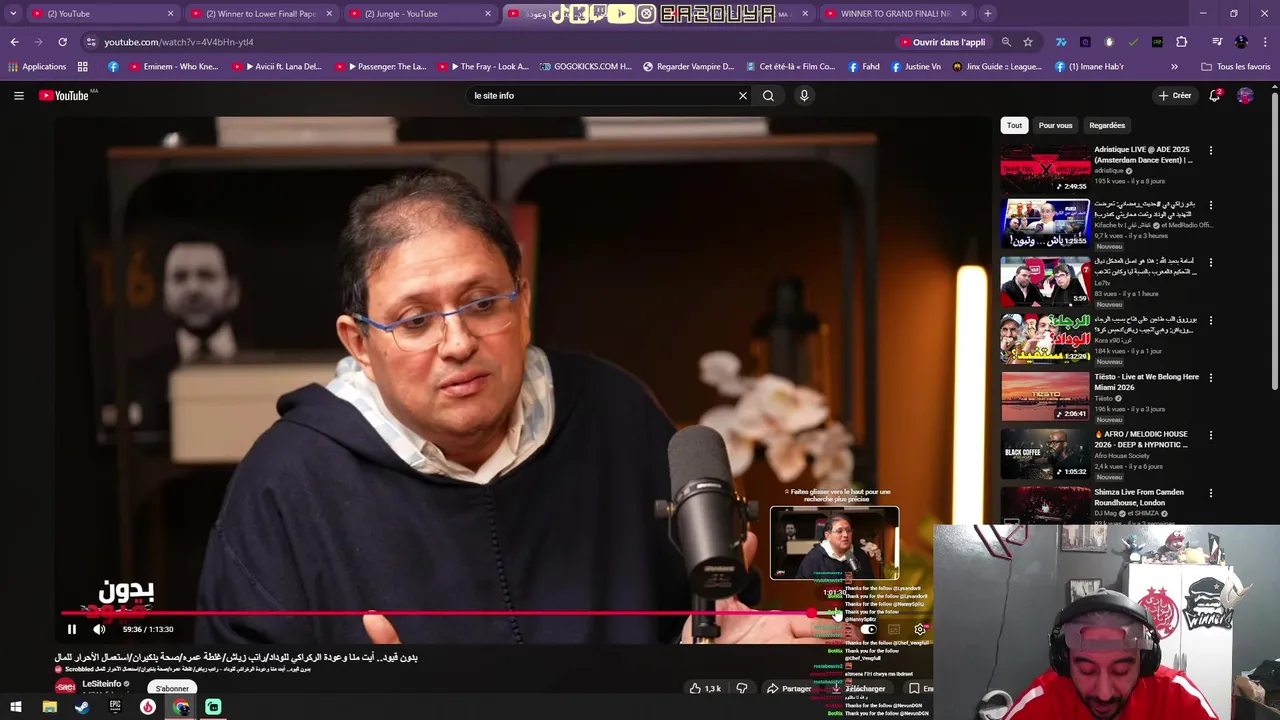Download the video with Télécharger
1280x720 pixels.
tap(858, 688)
